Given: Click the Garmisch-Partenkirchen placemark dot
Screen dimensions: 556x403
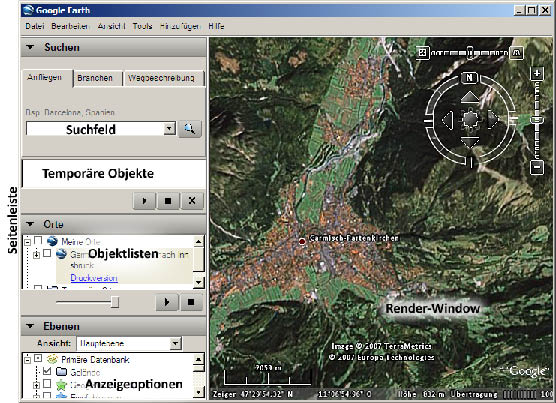Looking at the screenshot, I should tap(302, 241).
